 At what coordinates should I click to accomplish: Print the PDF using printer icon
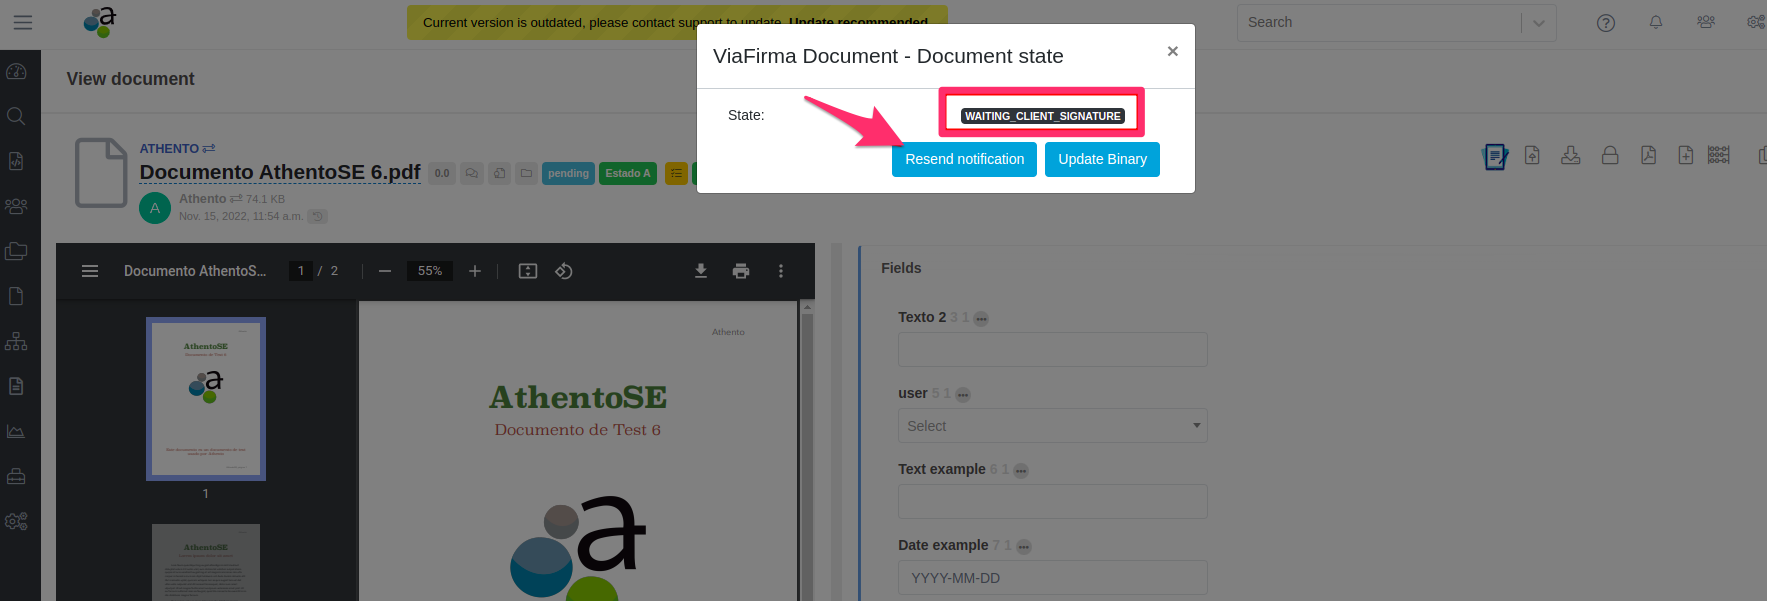click(x=741, y=271)
